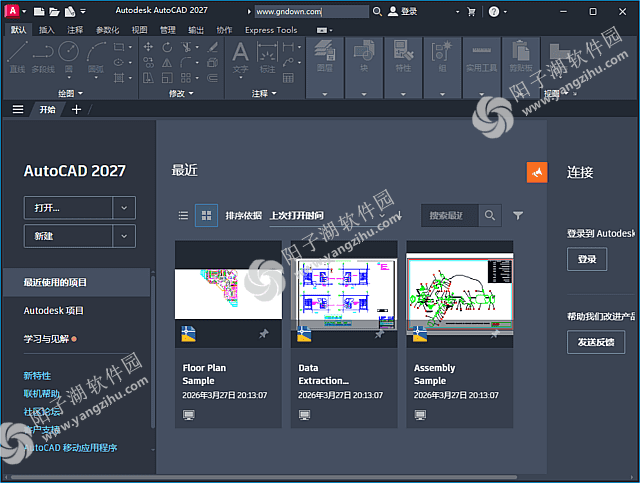Select the Text (文字) tool

[240, 58]
